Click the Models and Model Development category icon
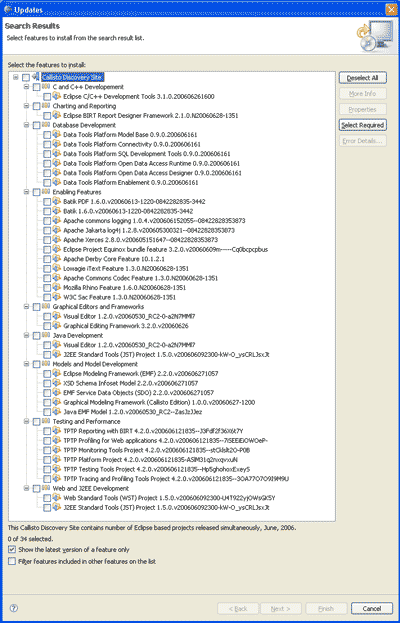This screenshot has height=623, width=400. click(46, 364)
